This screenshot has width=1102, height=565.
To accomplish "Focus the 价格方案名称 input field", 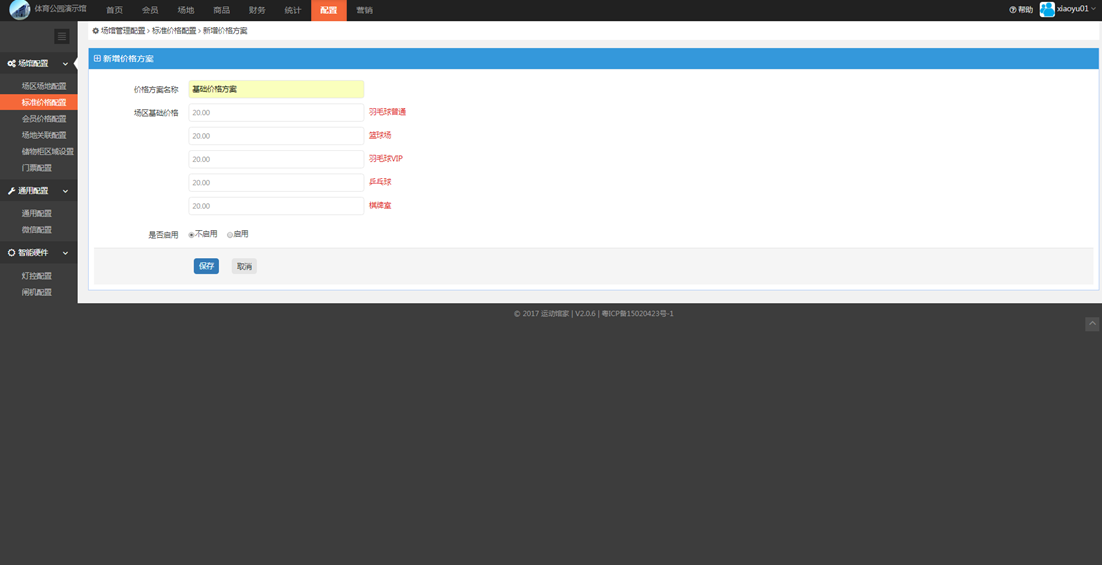I will pyautogui.click(x=276, y=89).
